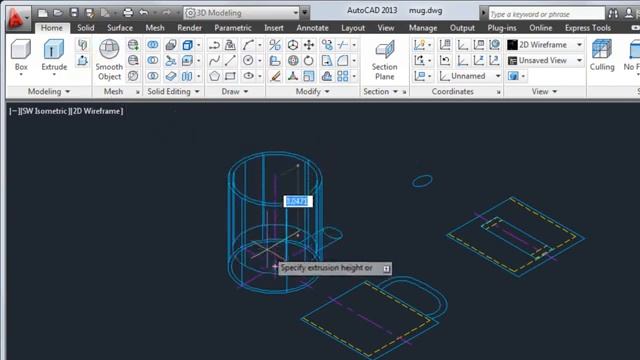
Task: Click the Output ribbon tab
Action: coord(462,28)
